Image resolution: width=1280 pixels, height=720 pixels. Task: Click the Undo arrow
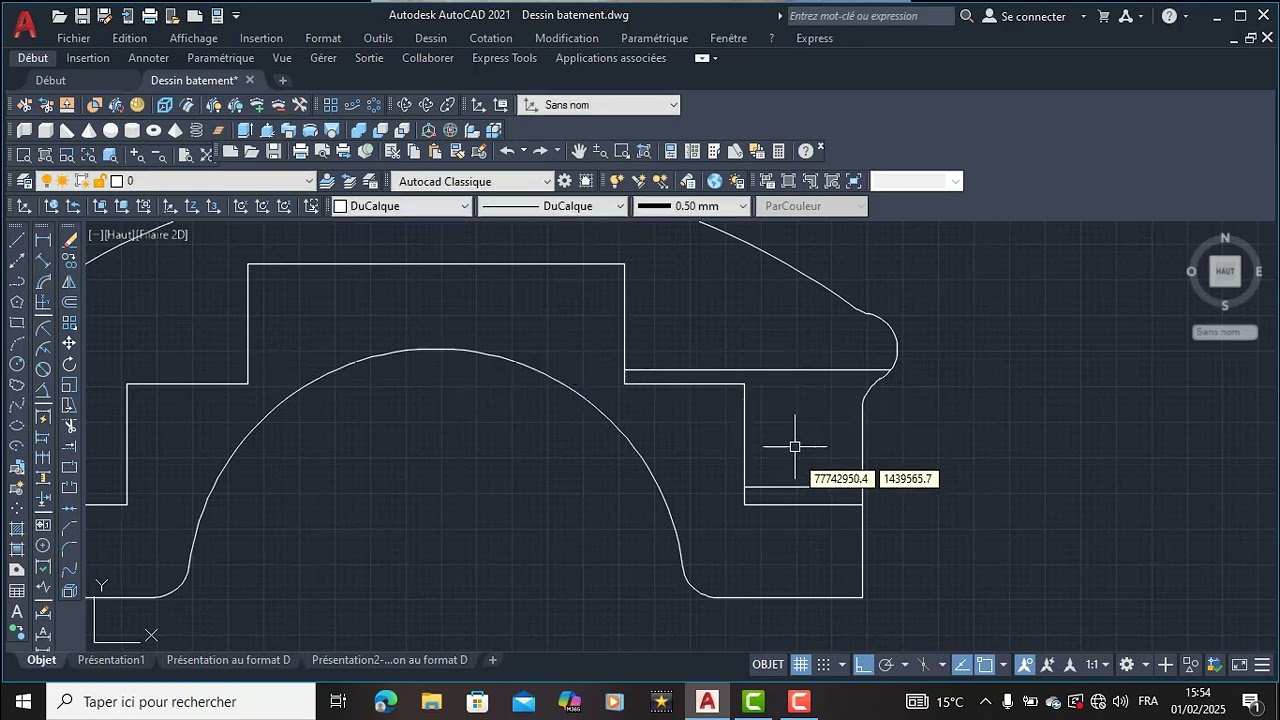click(x=507, y=152)
